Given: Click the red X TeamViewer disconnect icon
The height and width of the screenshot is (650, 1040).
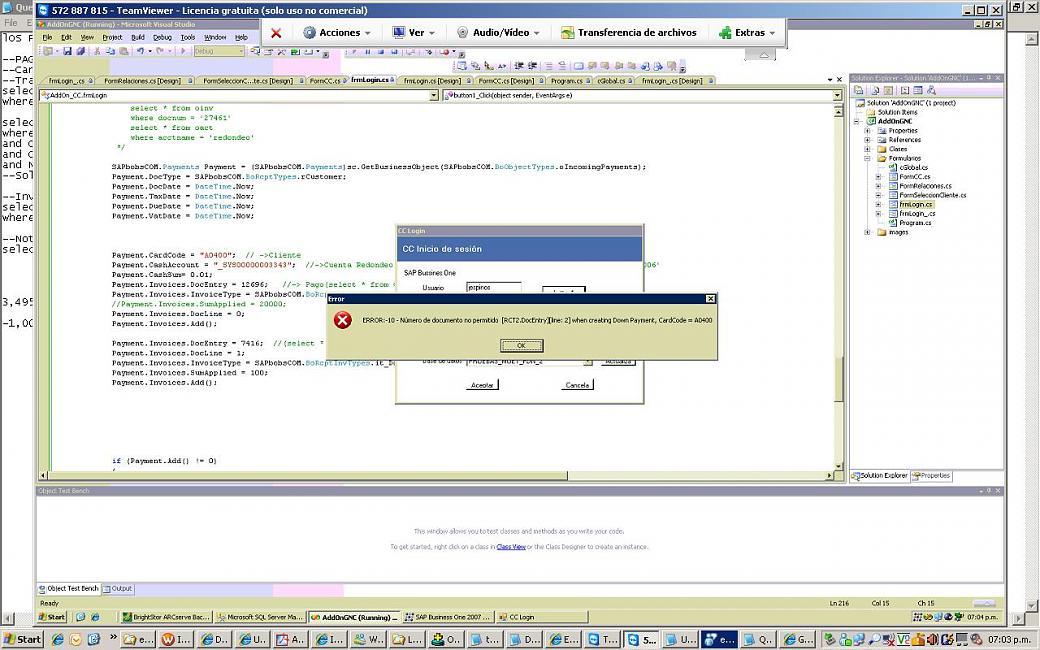Looking at the screenshot, I should tap(276, 33).
